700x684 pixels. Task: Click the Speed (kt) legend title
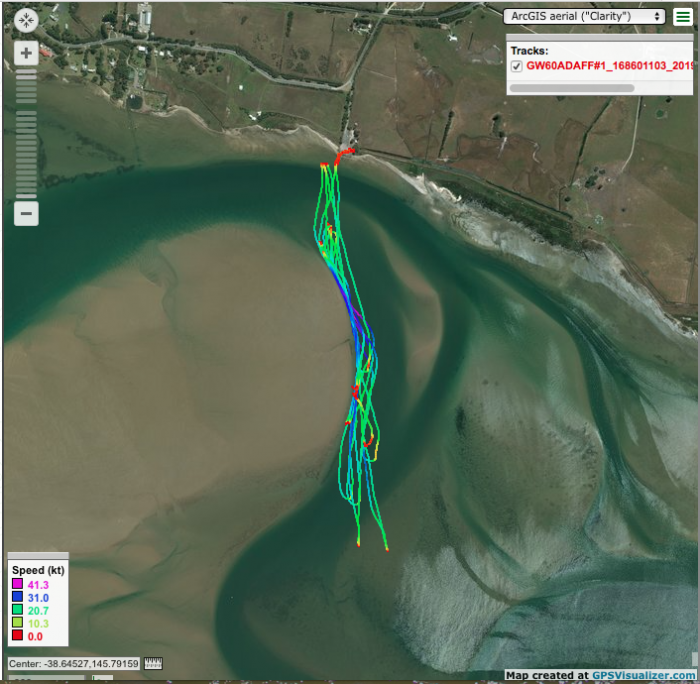39,570
